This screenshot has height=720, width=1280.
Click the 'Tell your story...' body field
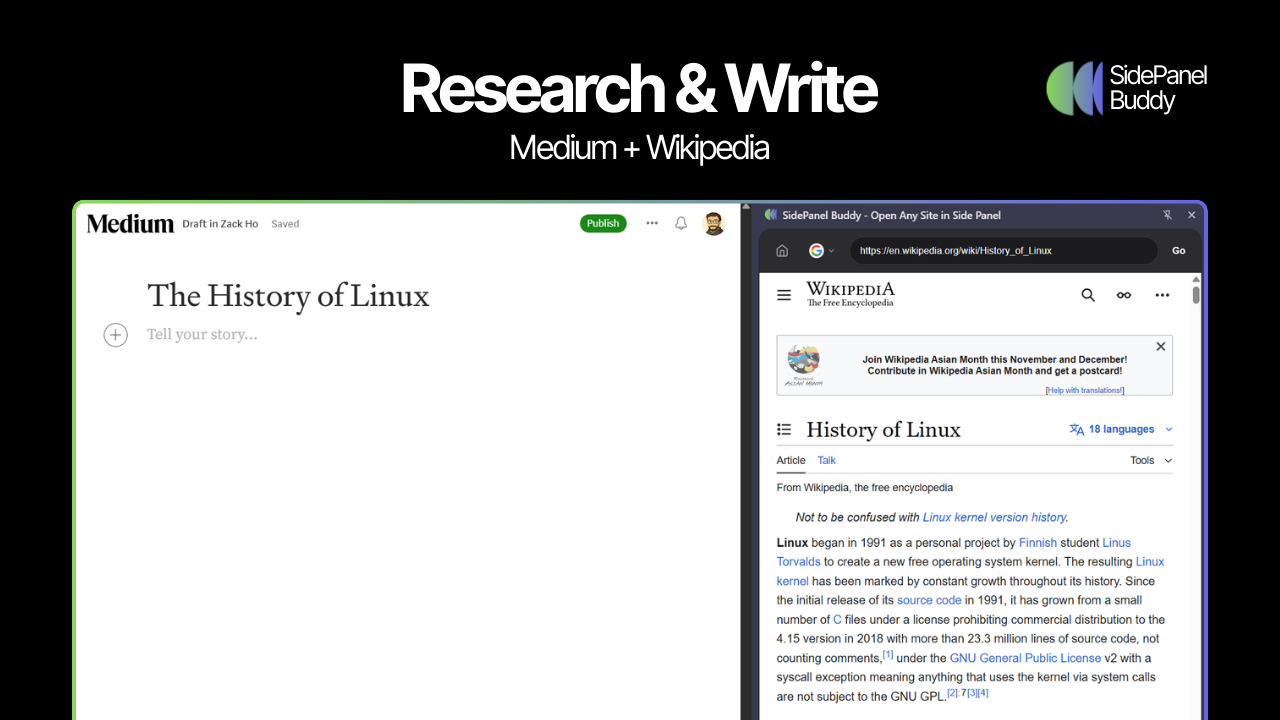coord(202,334)
